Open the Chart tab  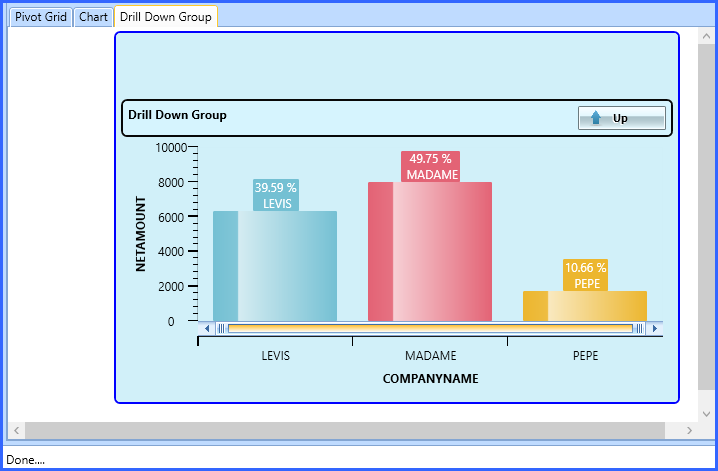(93, 17)
